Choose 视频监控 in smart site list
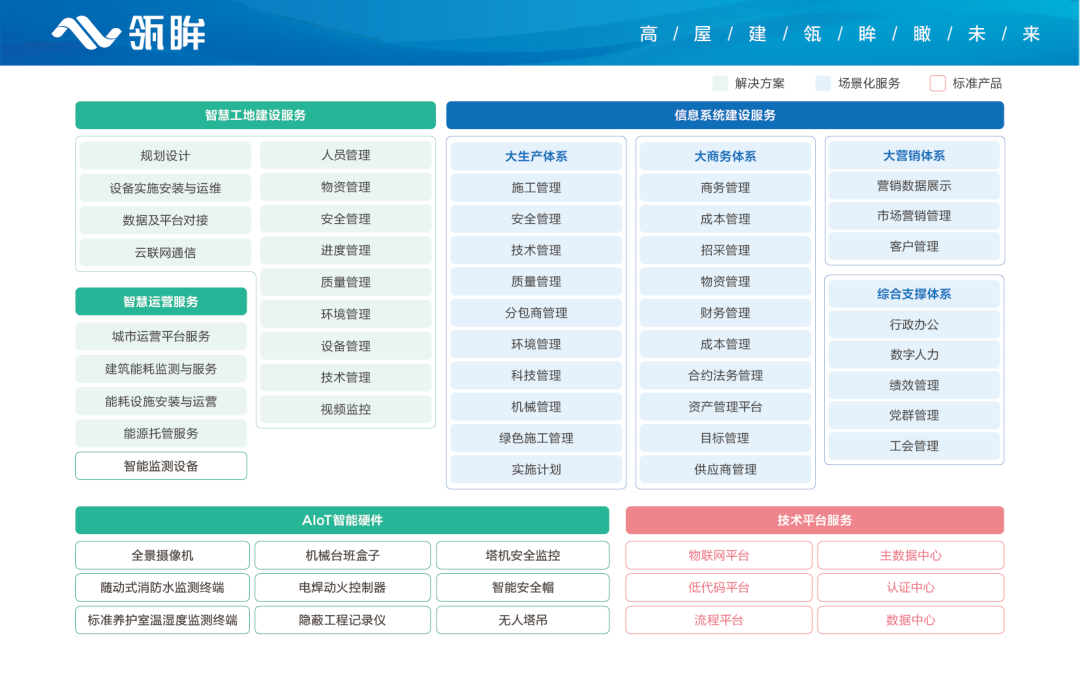Screen dimensions: 1080x692 click(x=346, y=409)
